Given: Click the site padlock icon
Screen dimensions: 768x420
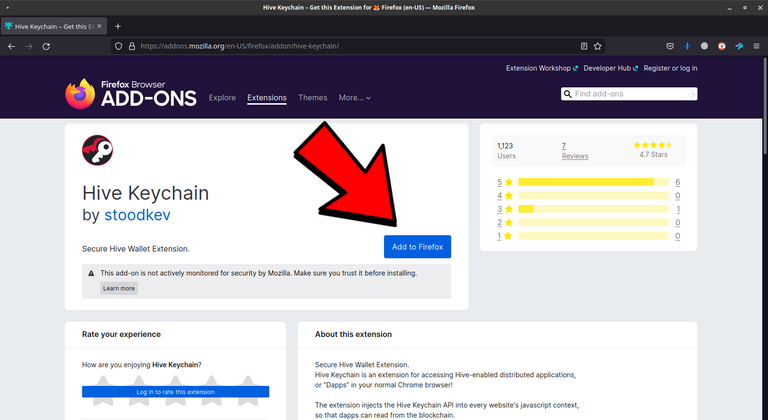Looking at the screenshot, I should coord(131,46).
